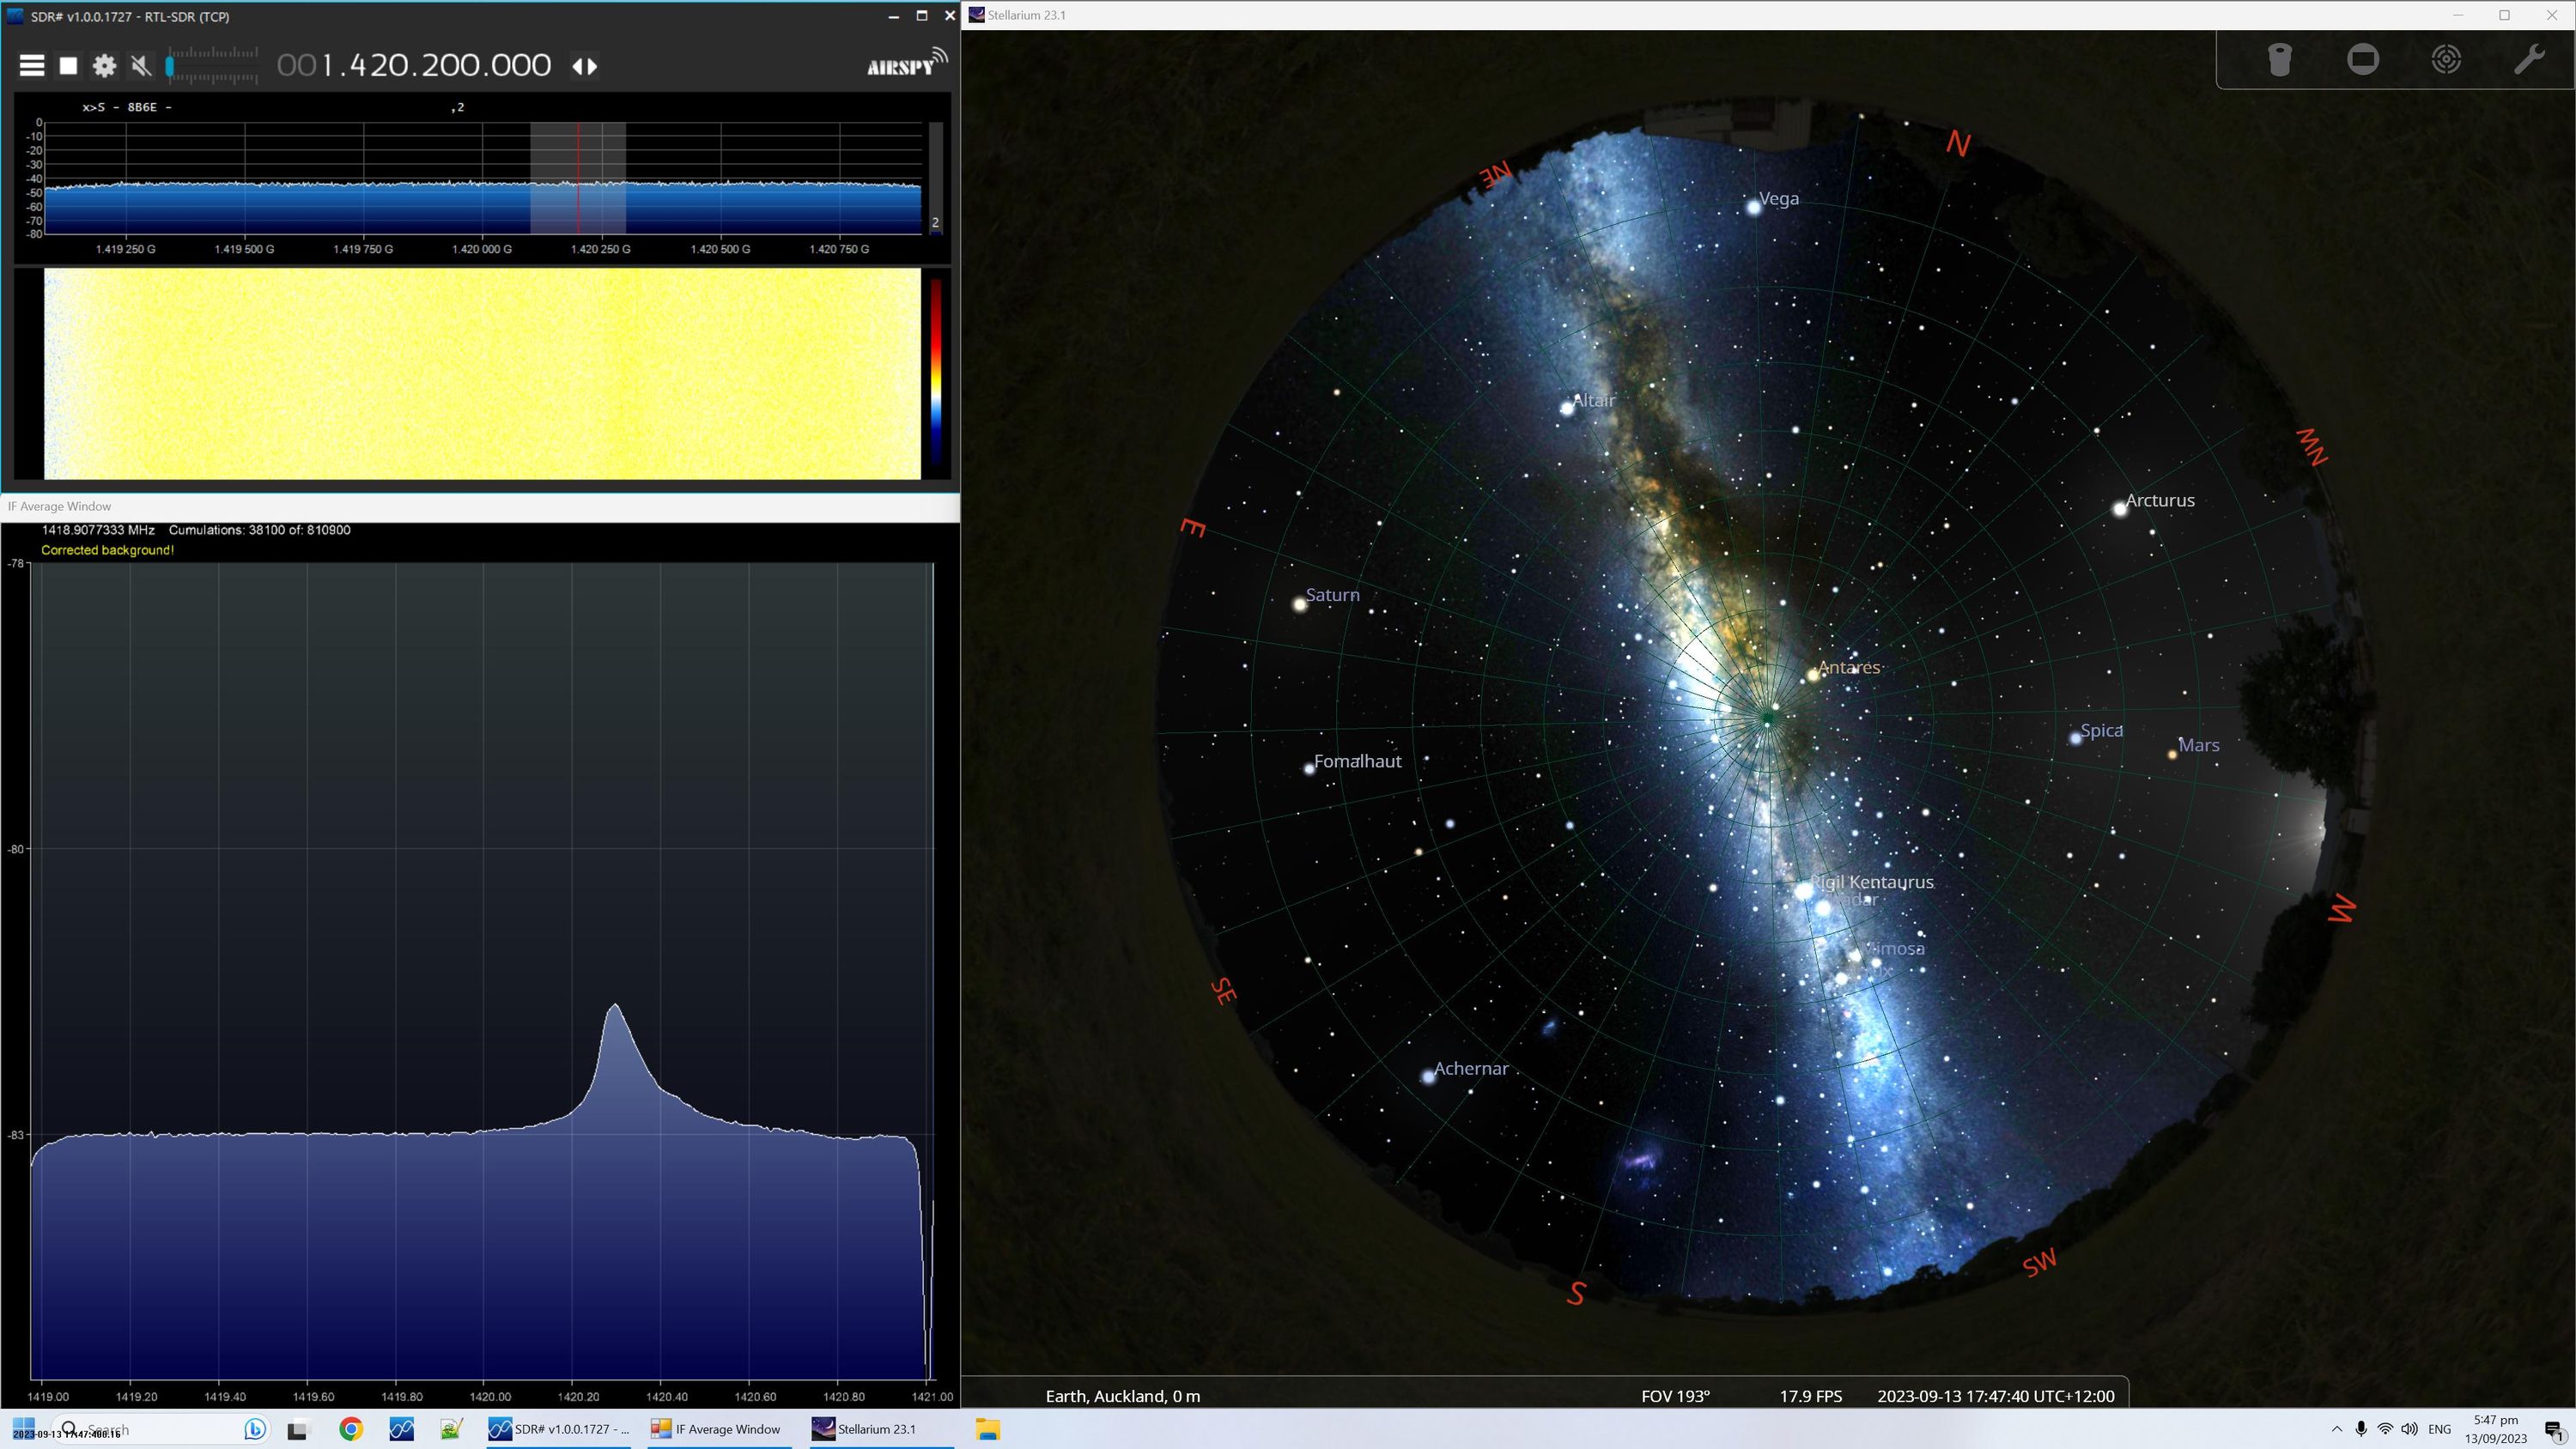Select the star Vega in sky view

(x=1754, y=208)
